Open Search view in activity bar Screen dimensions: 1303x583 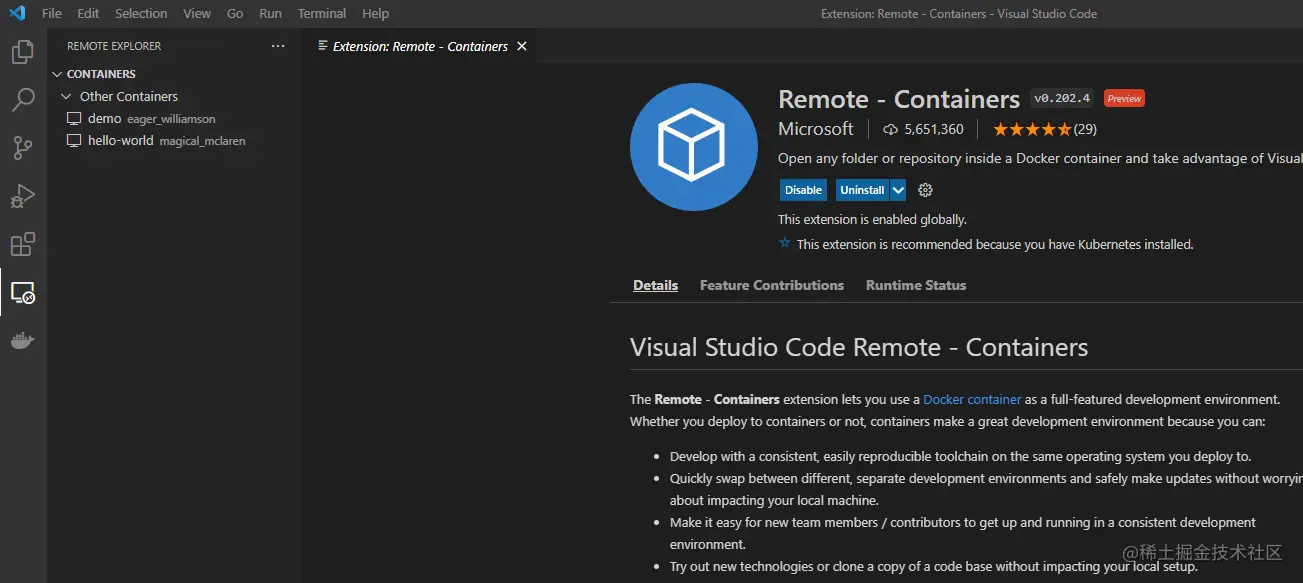point(22,100)
